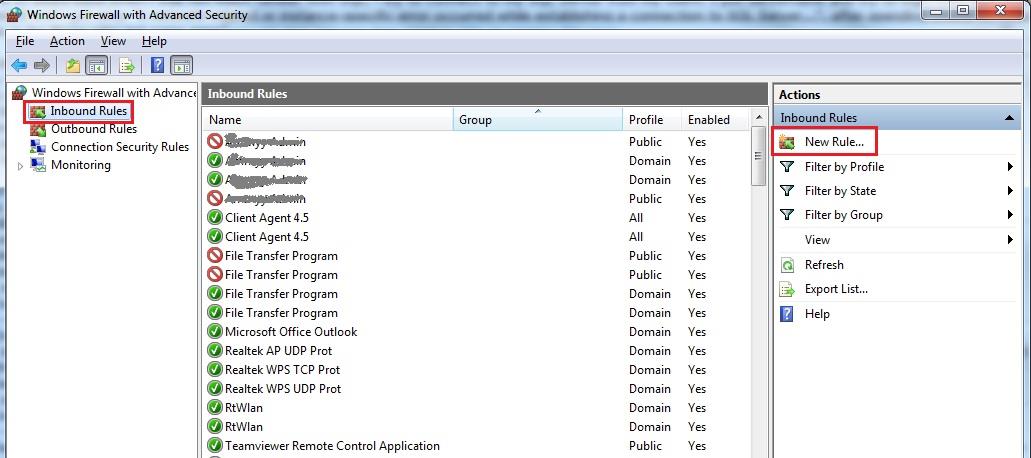Click the allow icon for Realtek WPS TCP Prot
Viewport: 1031px width, 458px height.
[214, 370]
